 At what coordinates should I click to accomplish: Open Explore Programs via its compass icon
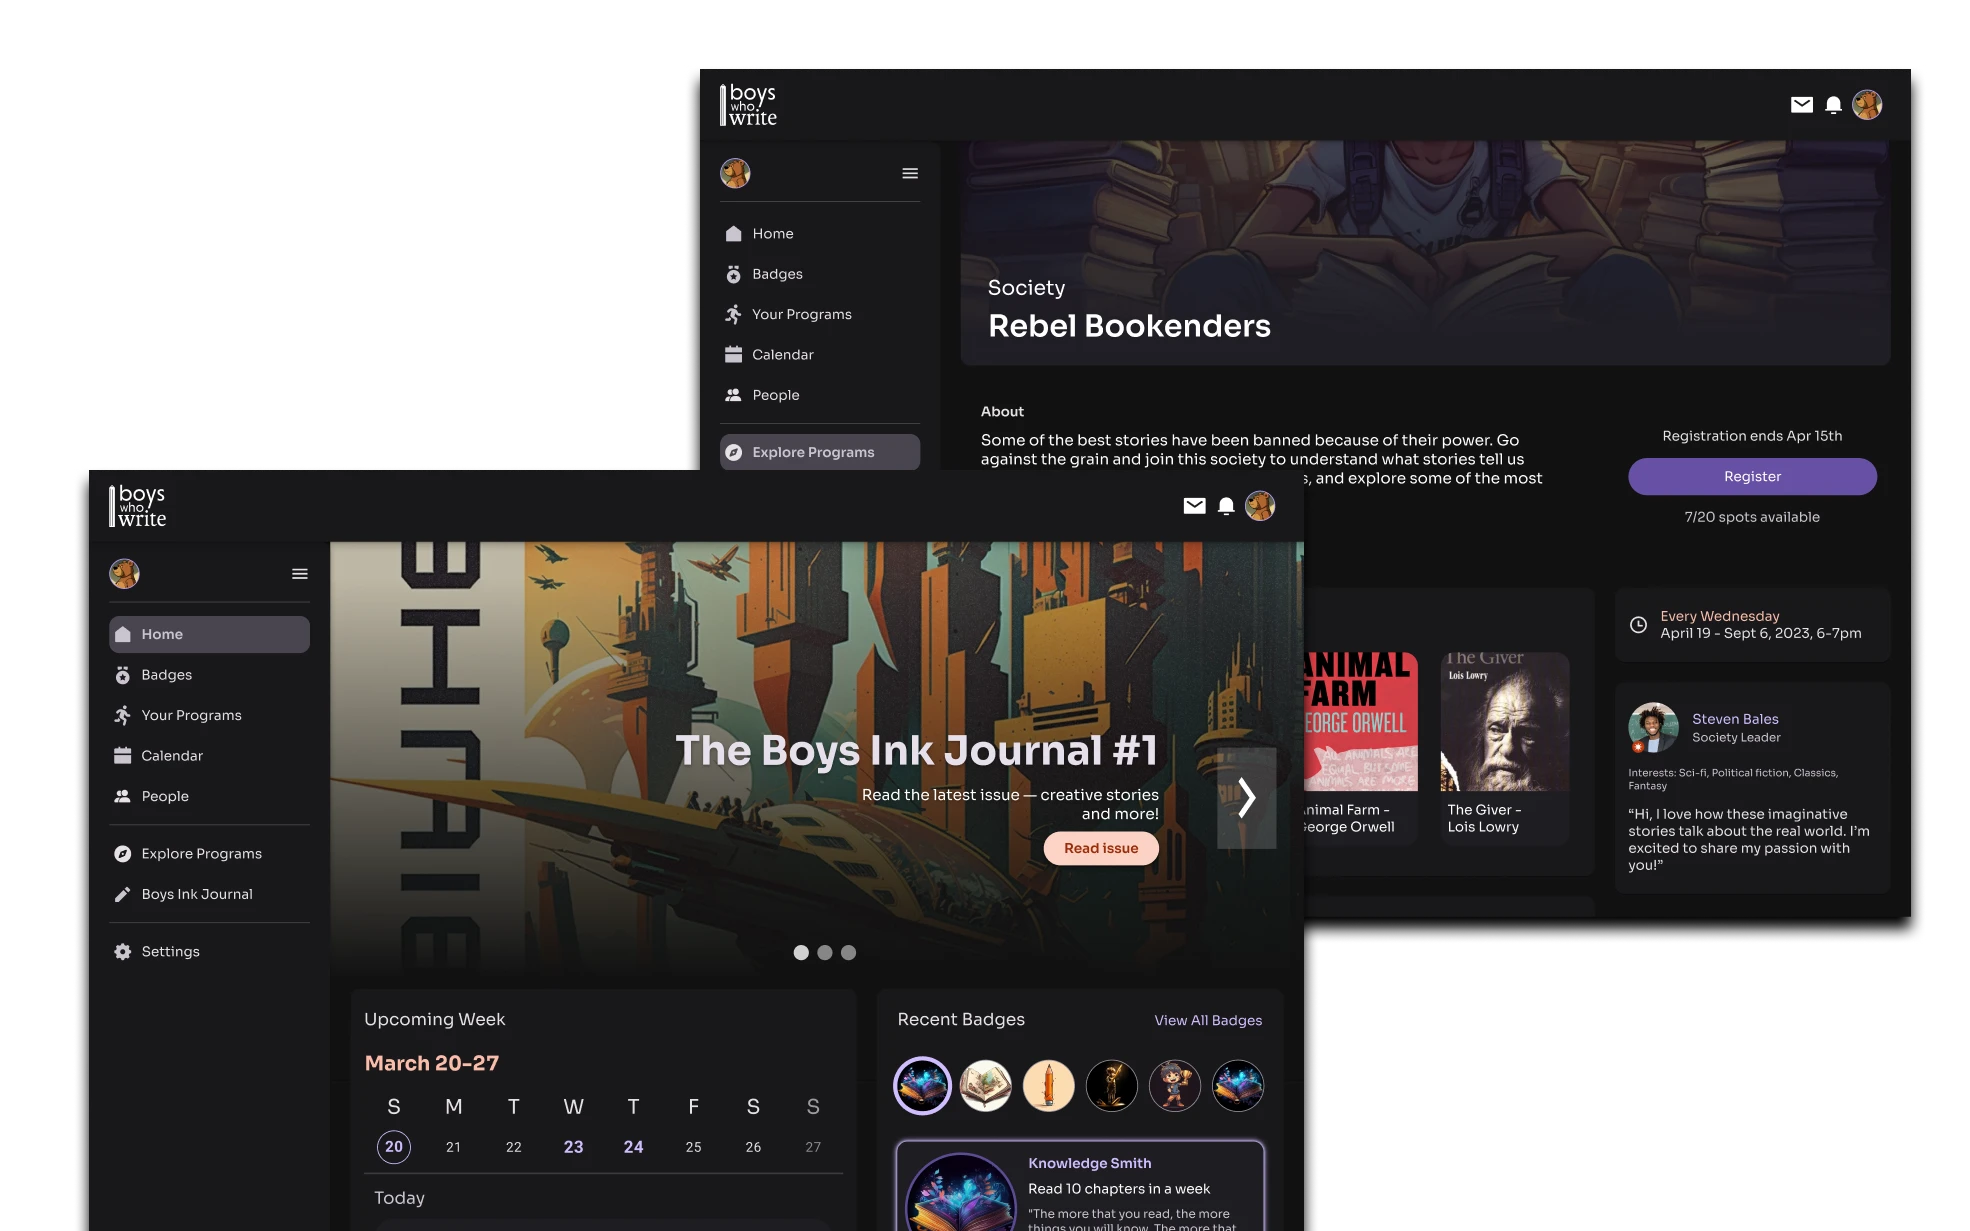pos(121,853)
